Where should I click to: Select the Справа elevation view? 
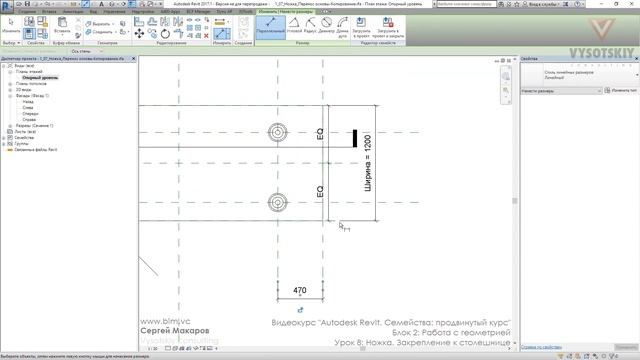[x=29, y=120]
